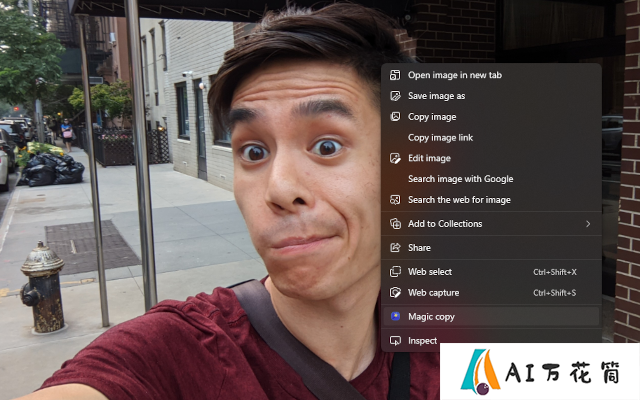This screenshot has width=640, height=400.
Task: Choose Magic copy menu entry
Action: (x=491, y=316)
